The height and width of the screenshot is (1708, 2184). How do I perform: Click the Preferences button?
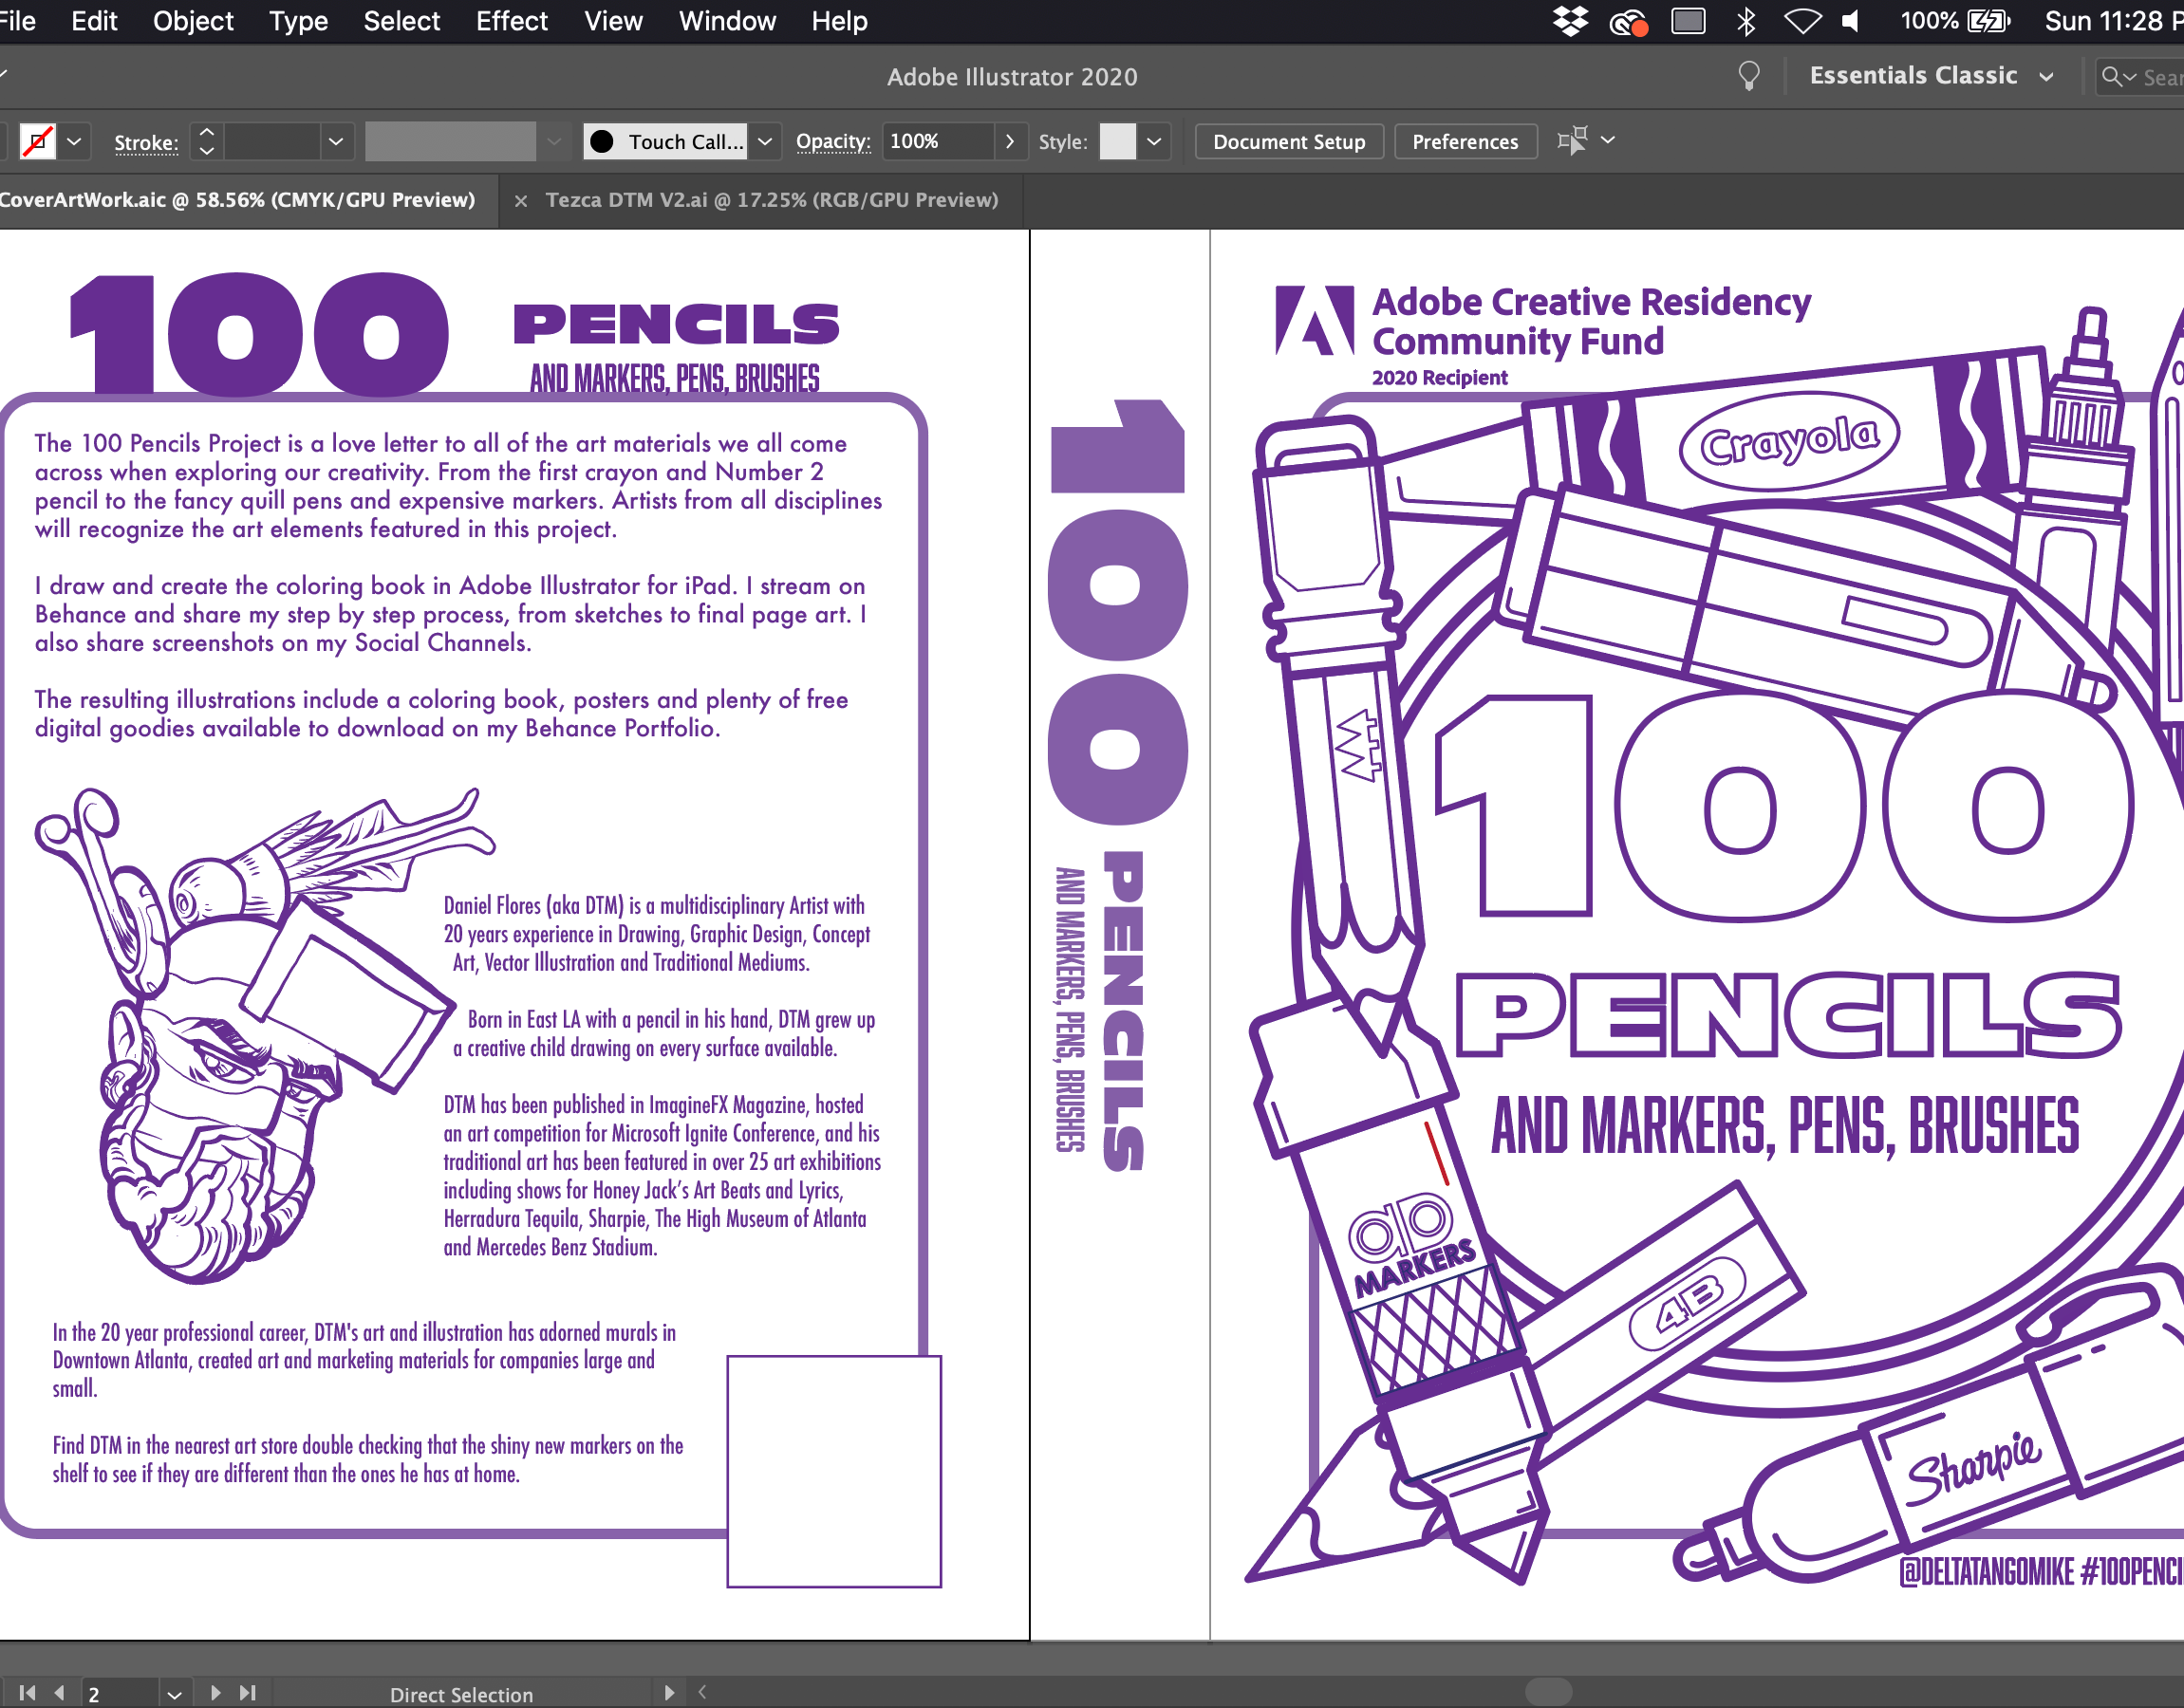point(1465,141)
